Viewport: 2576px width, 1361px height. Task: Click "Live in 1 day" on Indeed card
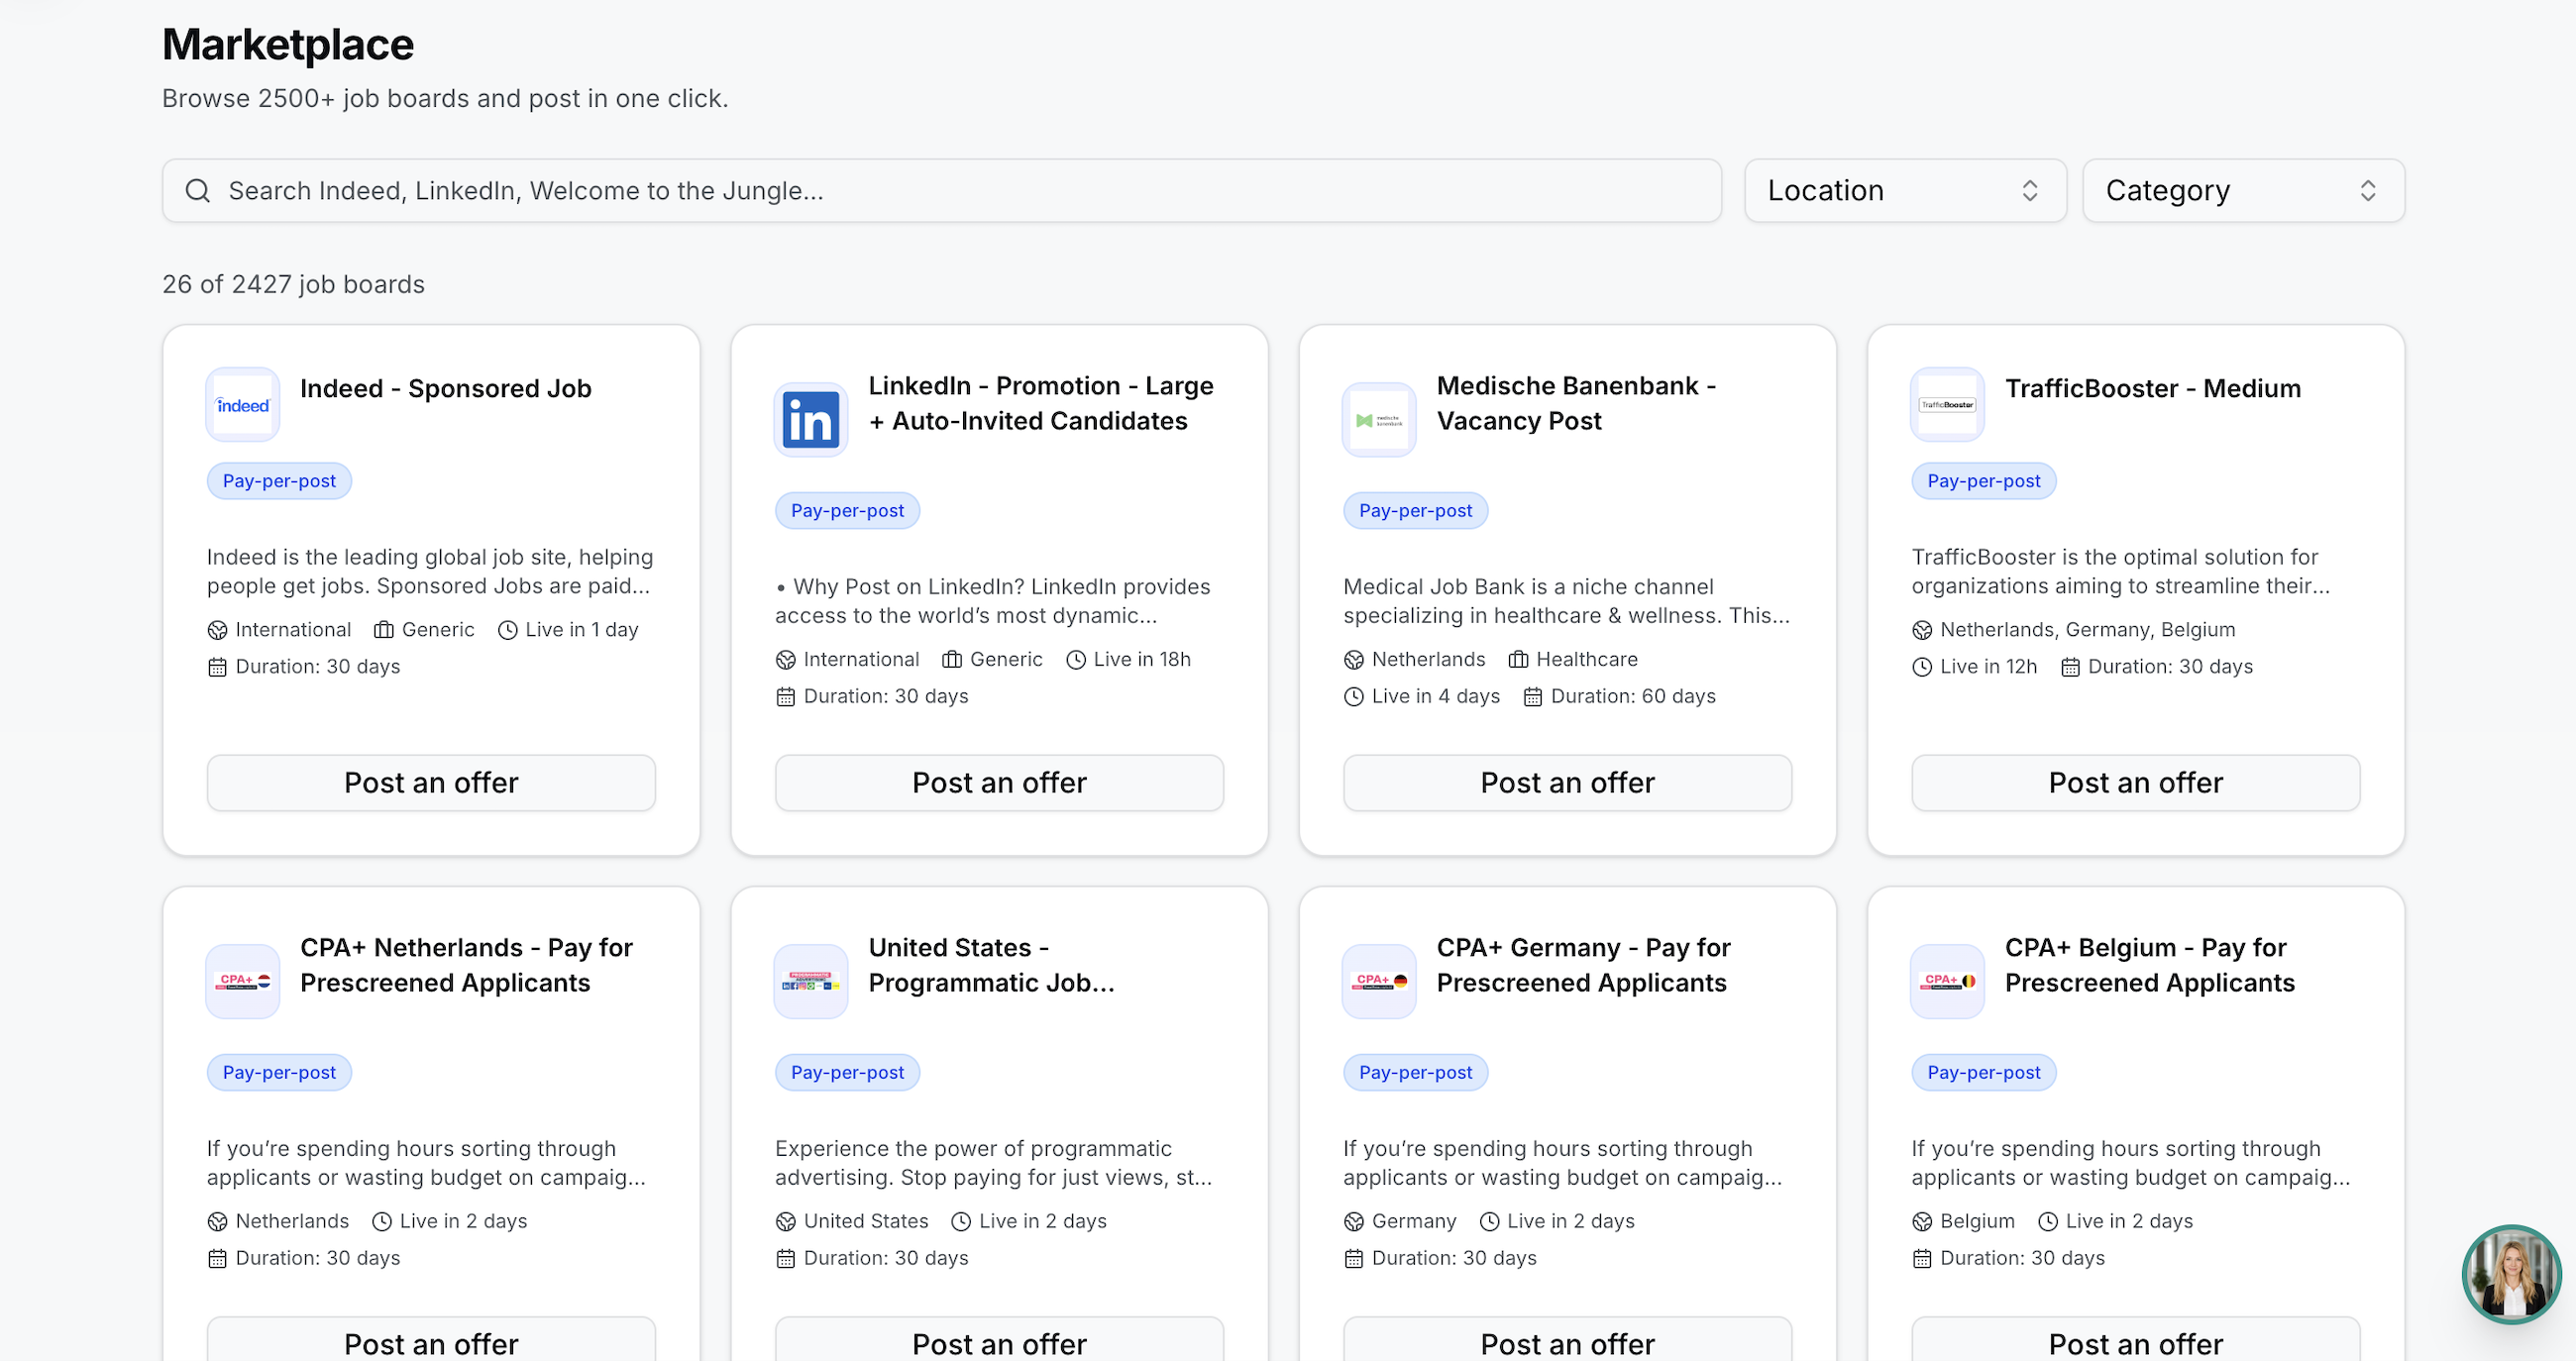pyautogui.click(x=581, y=630)
